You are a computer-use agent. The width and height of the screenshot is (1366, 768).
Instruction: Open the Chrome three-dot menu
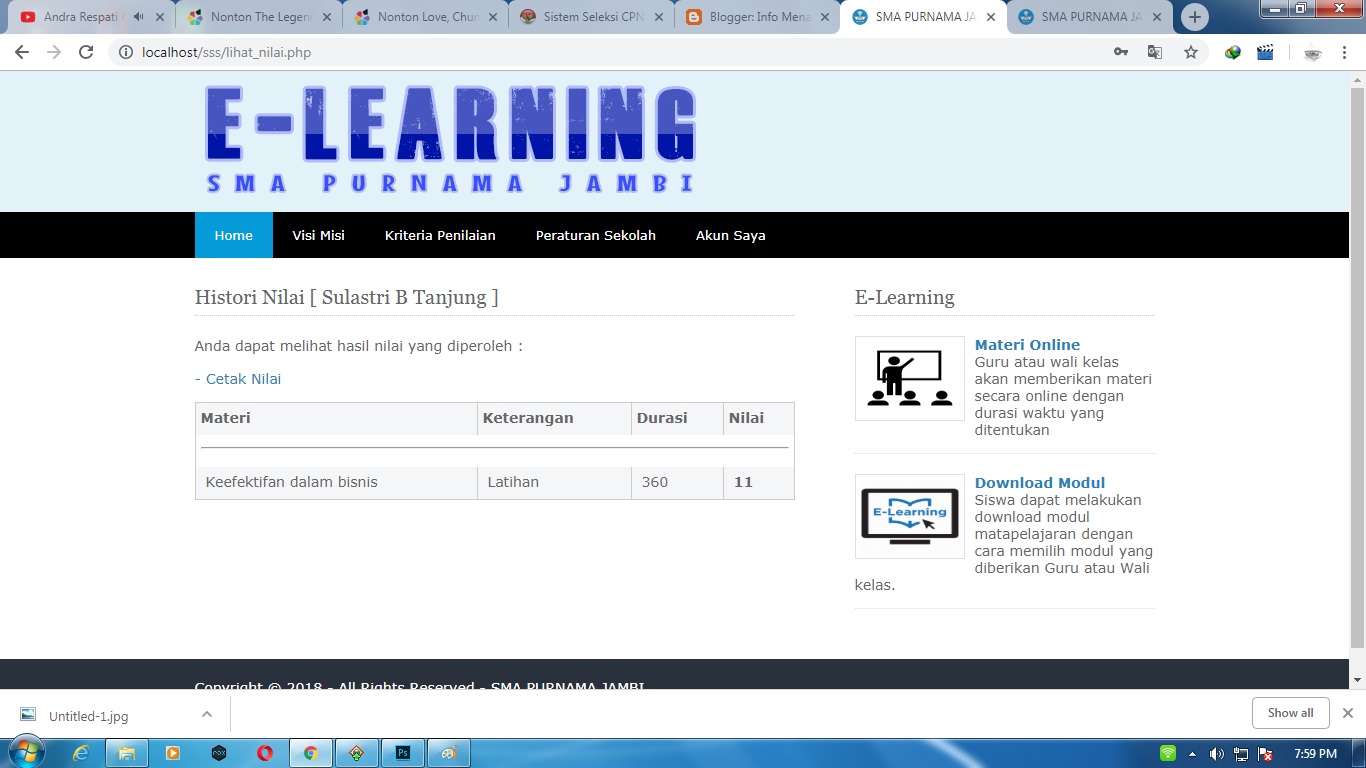[1345, 51]
